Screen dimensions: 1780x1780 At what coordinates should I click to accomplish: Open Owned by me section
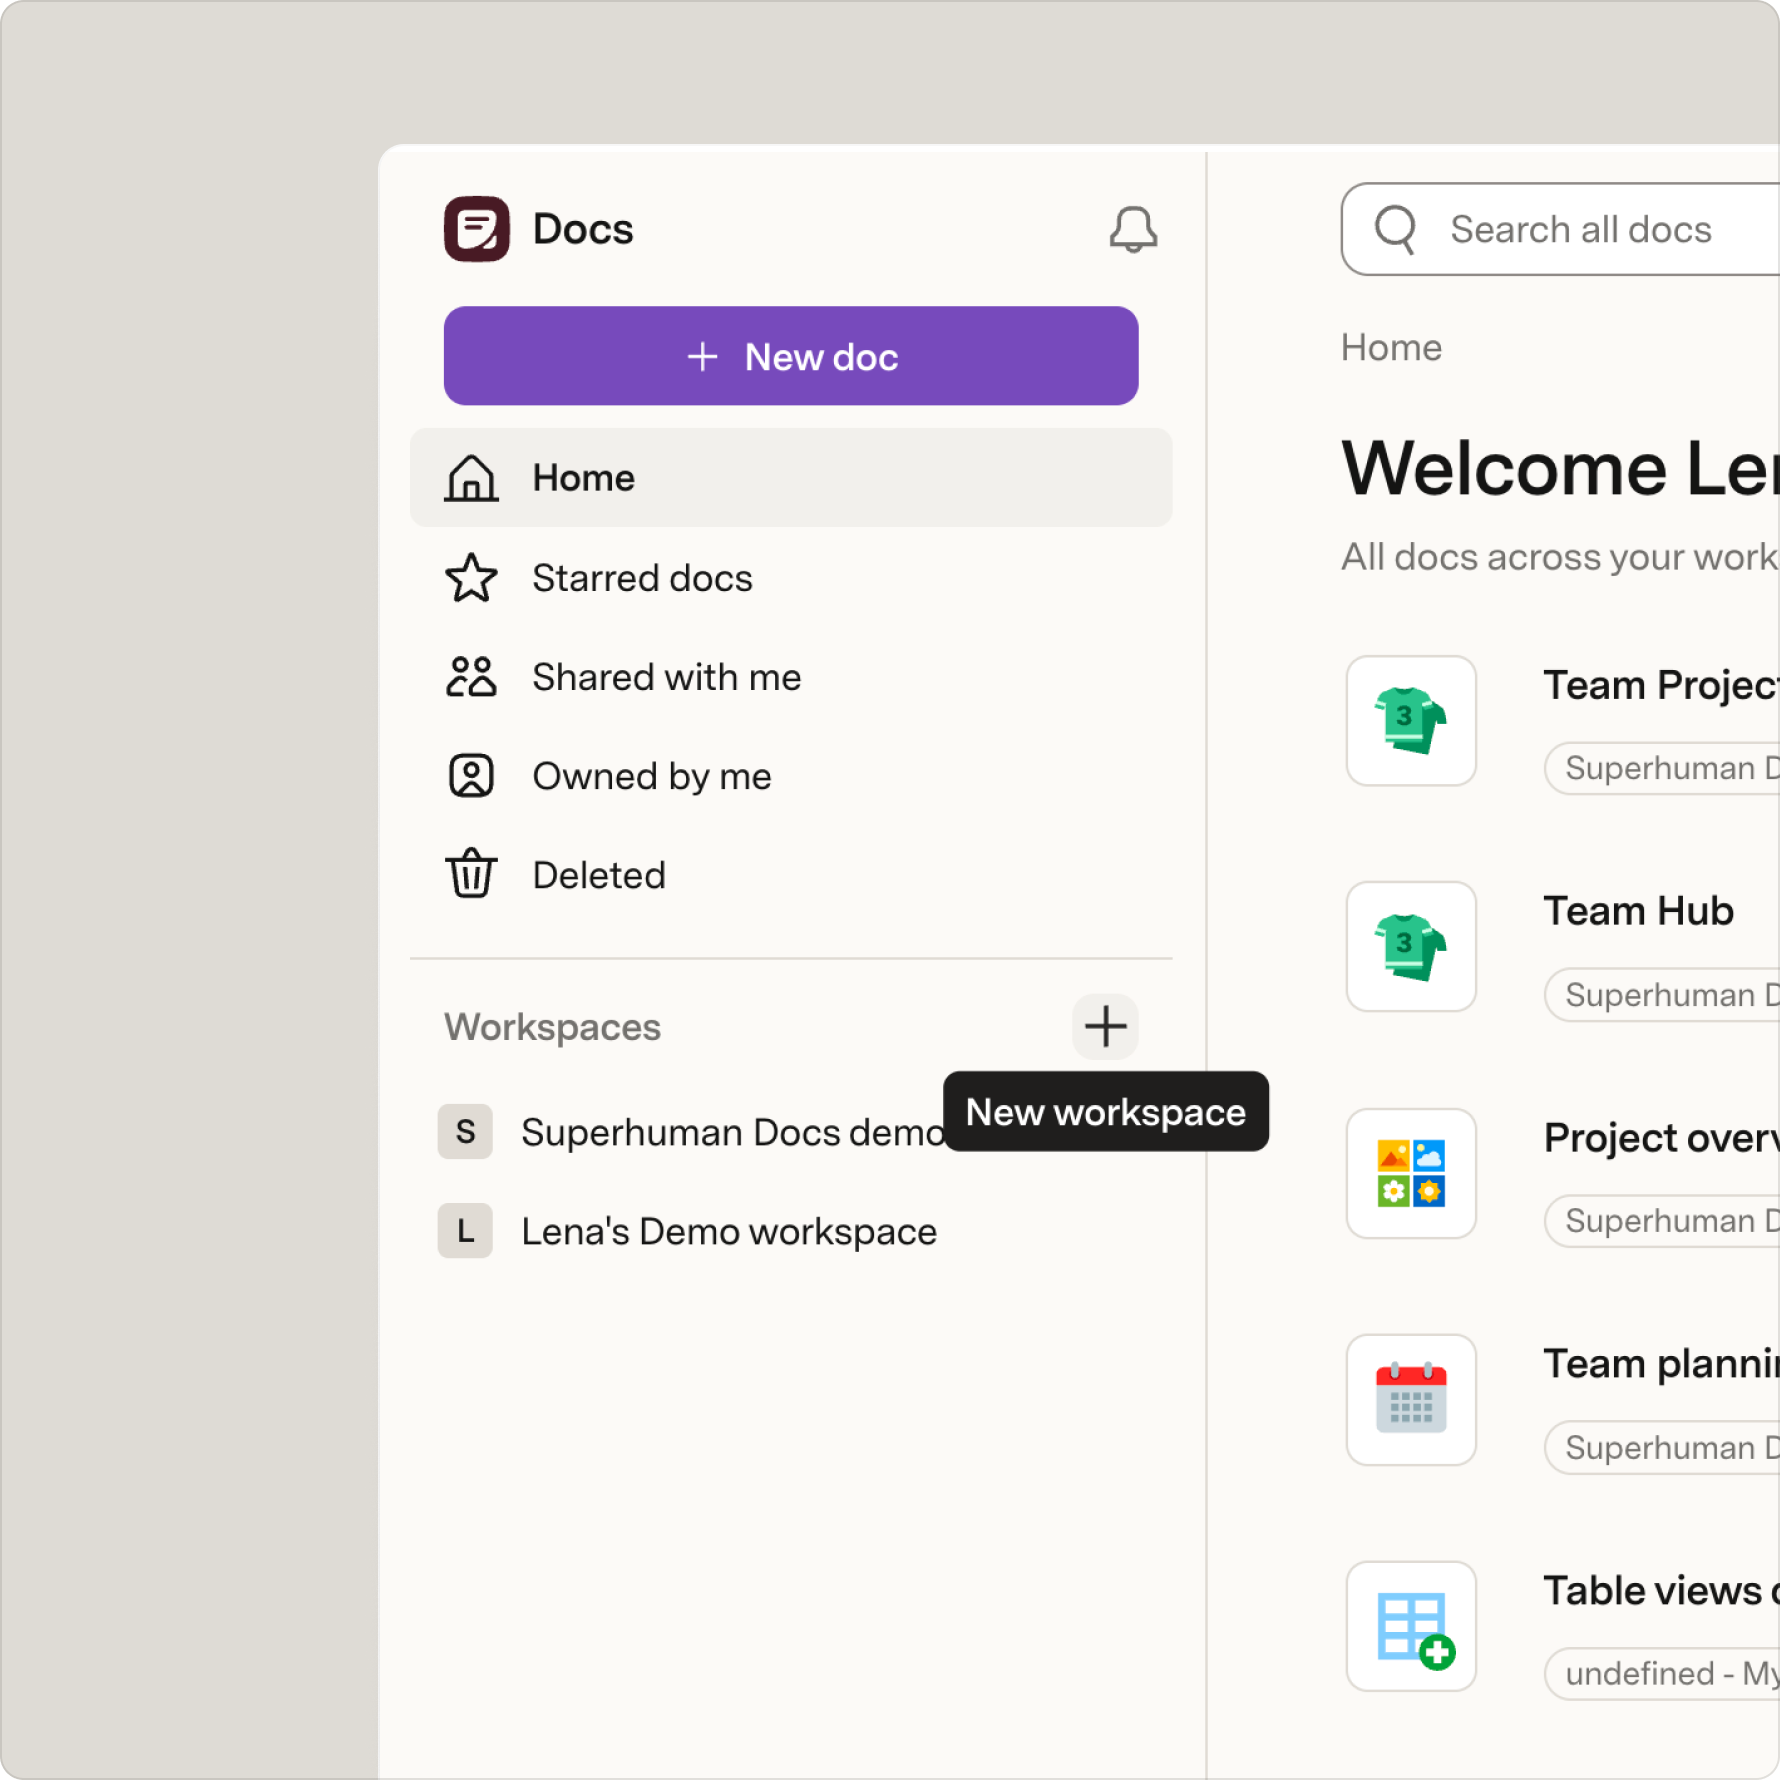click(x=791, y=776)
